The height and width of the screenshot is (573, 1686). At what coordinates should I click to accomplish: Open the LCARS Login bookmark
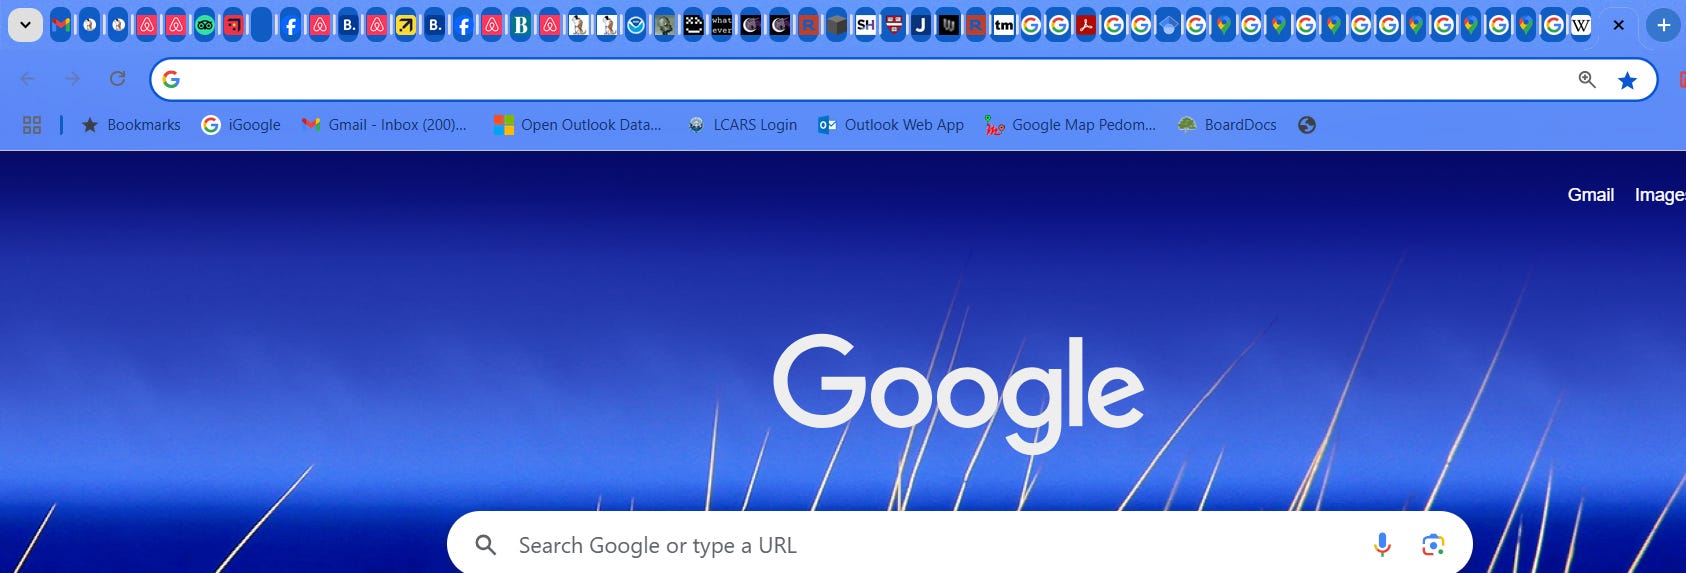click(x=743, y=125)
